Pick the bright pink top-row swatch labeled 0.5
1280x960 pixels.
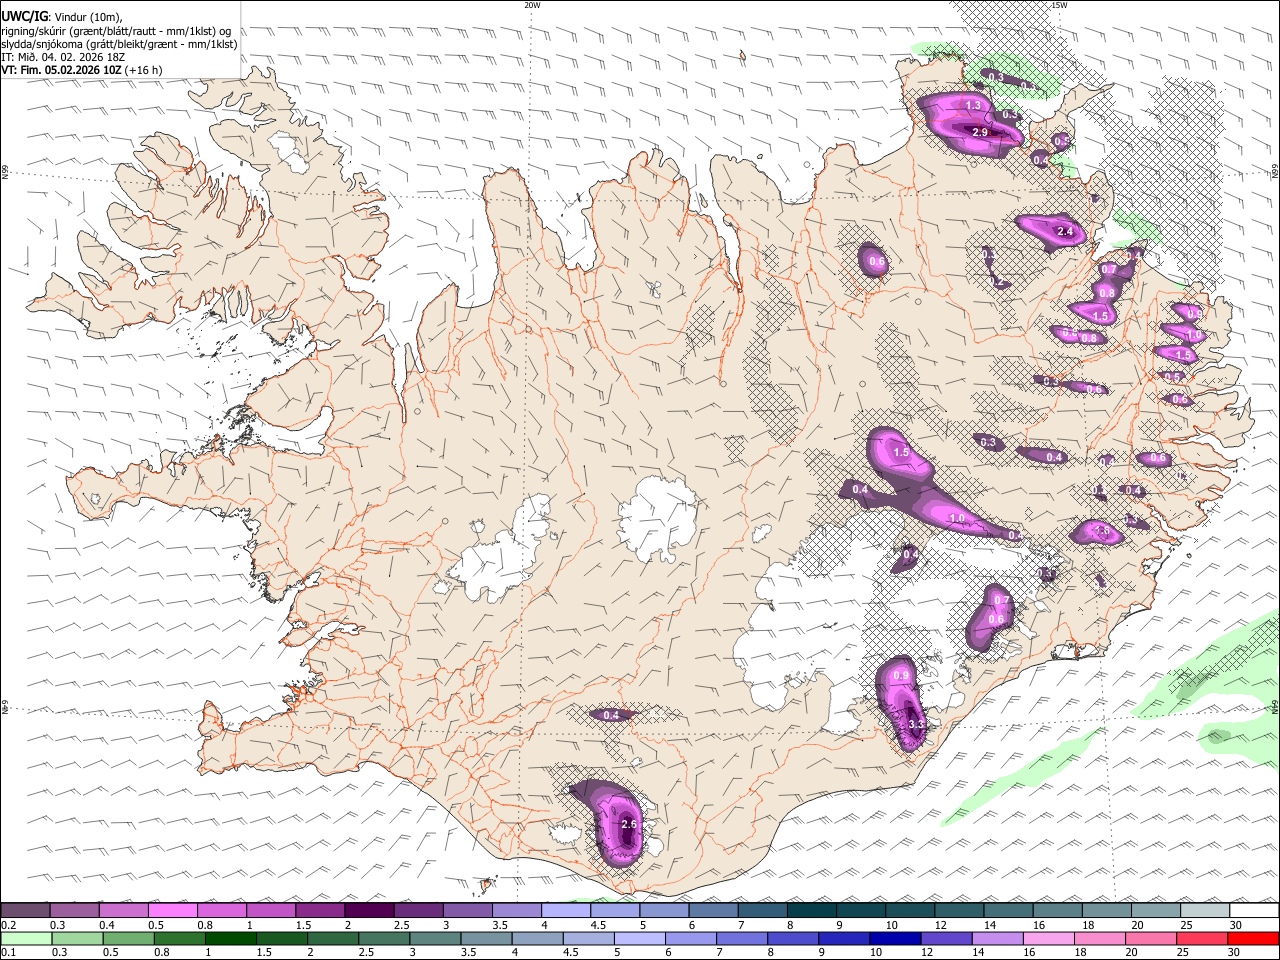pos(172,910)
